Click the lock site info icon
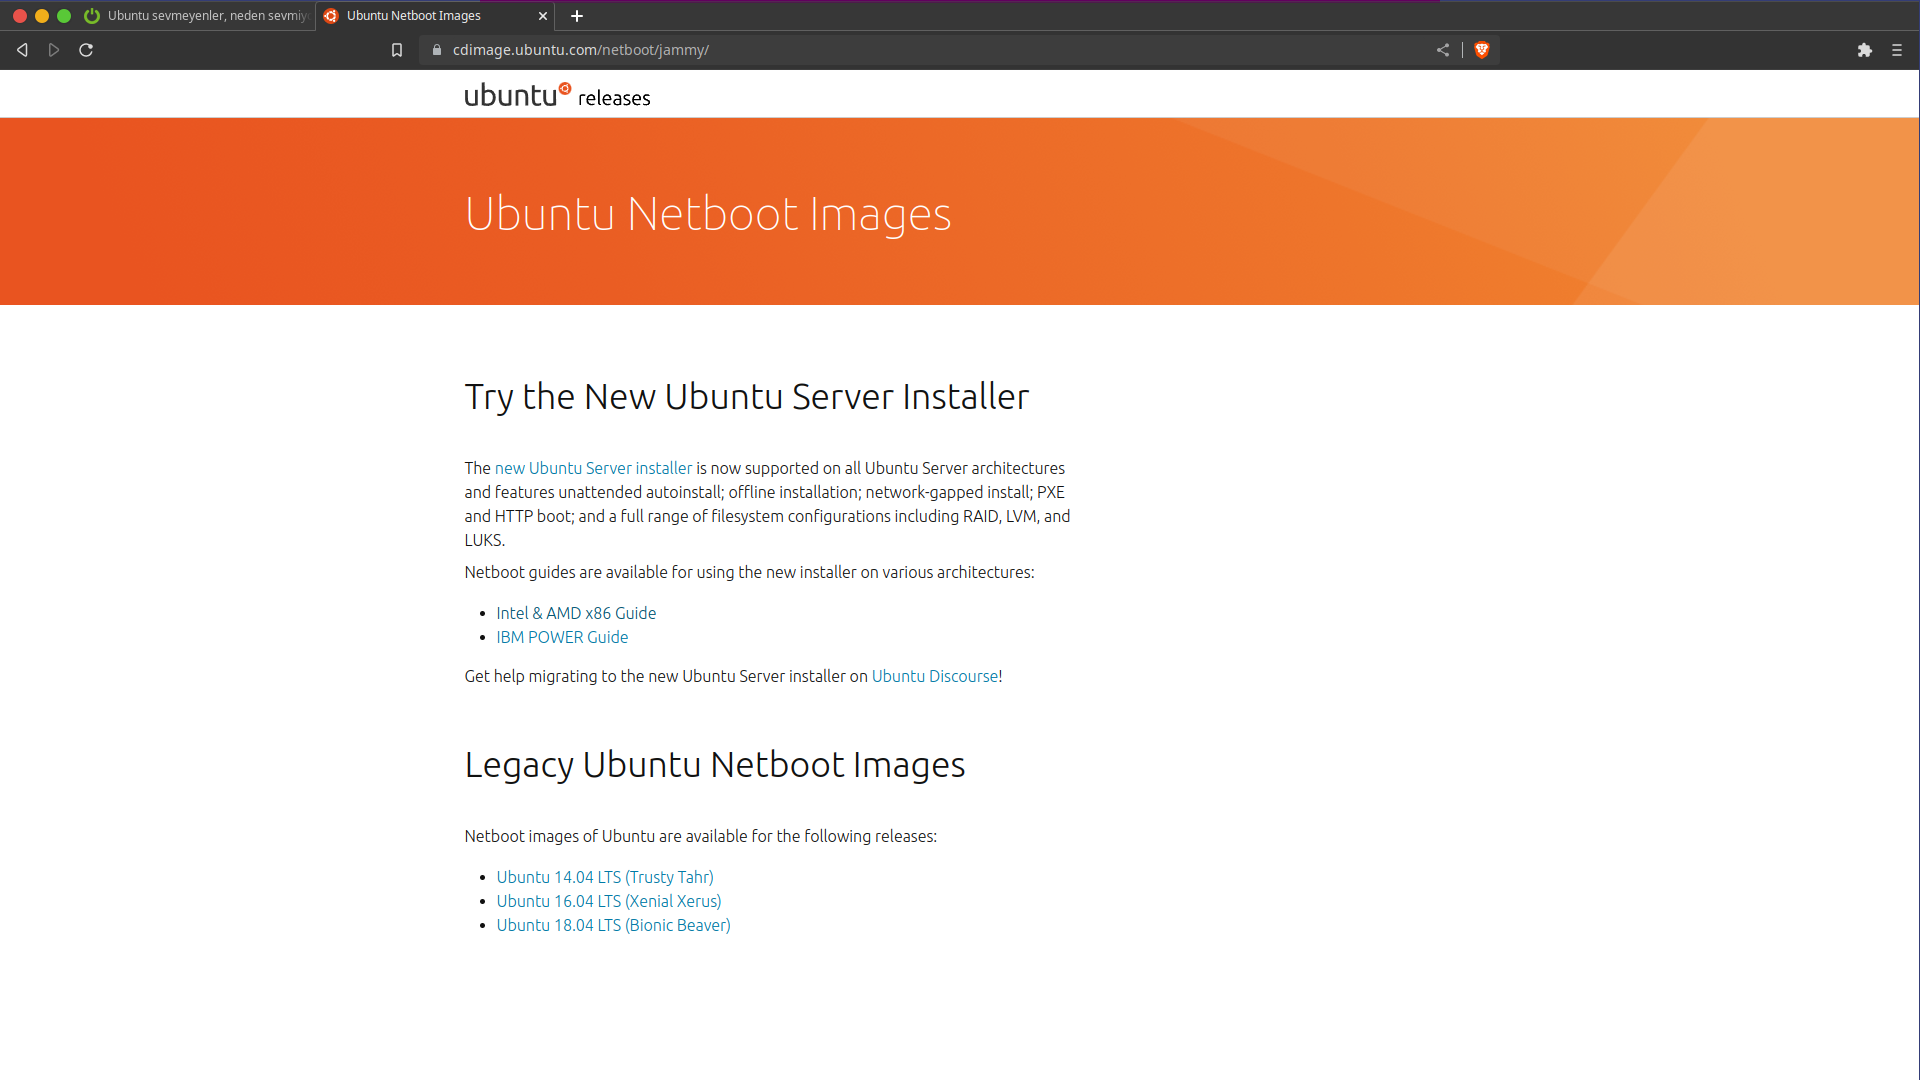This screenshot has width=1920, height=1080. 437,50
